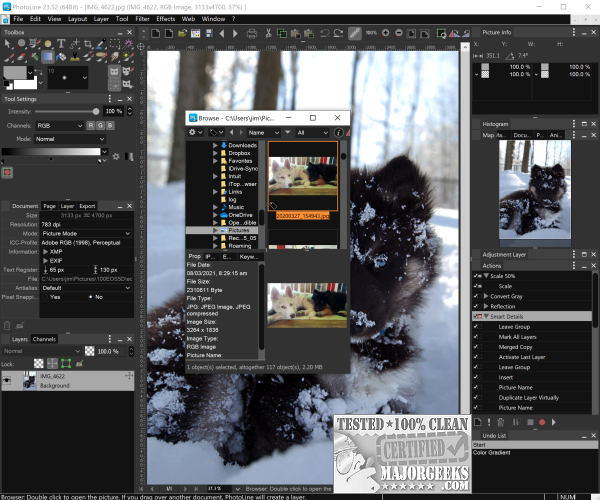Image resolution: width=600 pixels, height=500 pixels.
Task: Expand the Downloads folder in tree
Action: pos(213,146)
